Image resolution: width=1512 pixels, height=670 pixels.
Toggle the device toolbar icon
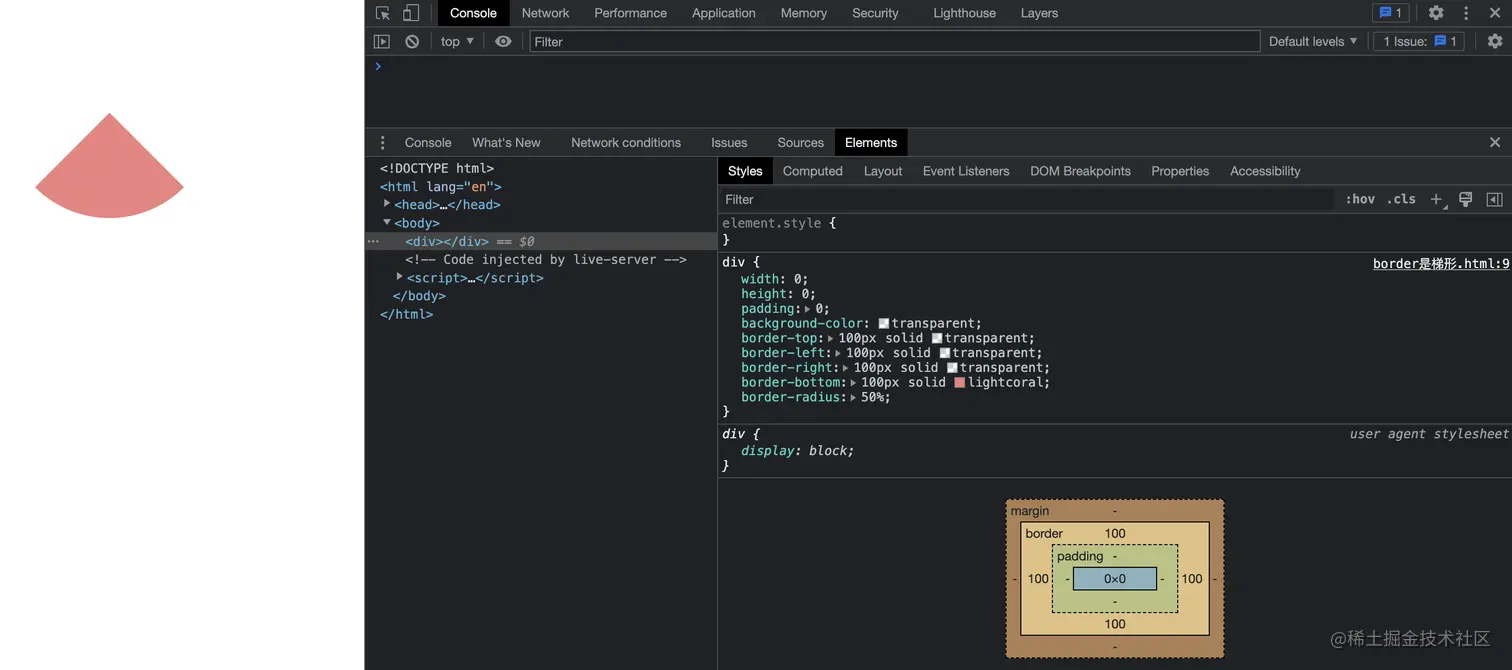(411, 13)
